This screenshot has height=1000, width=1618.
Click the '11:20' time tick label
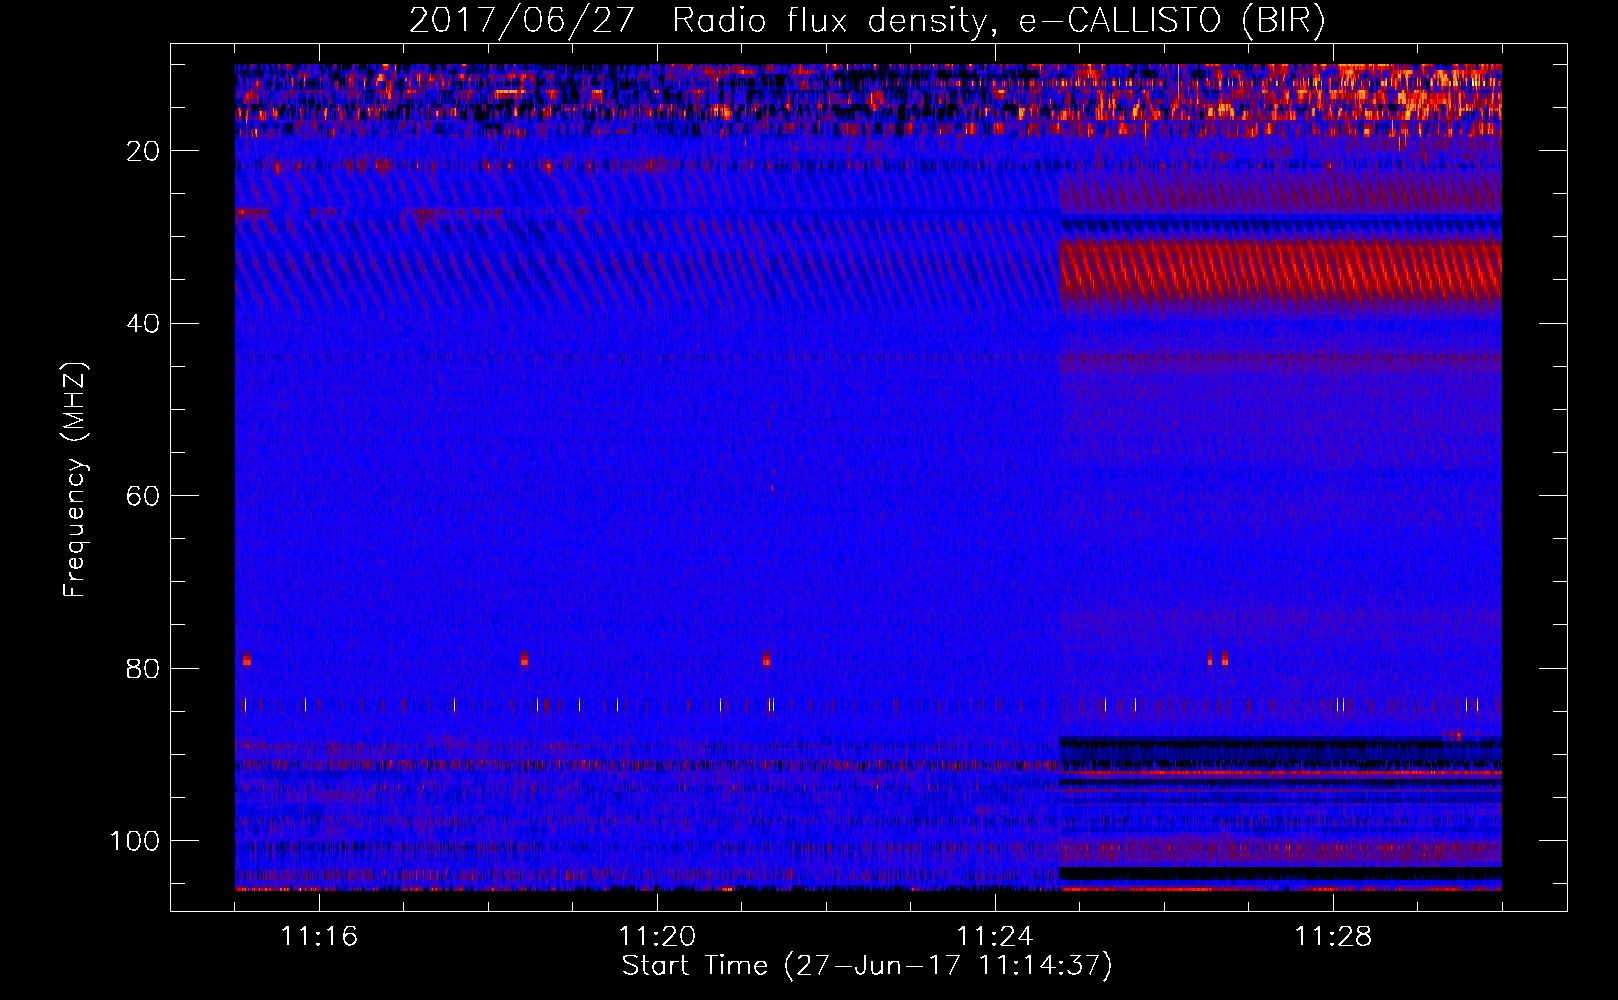pos(657,936)
